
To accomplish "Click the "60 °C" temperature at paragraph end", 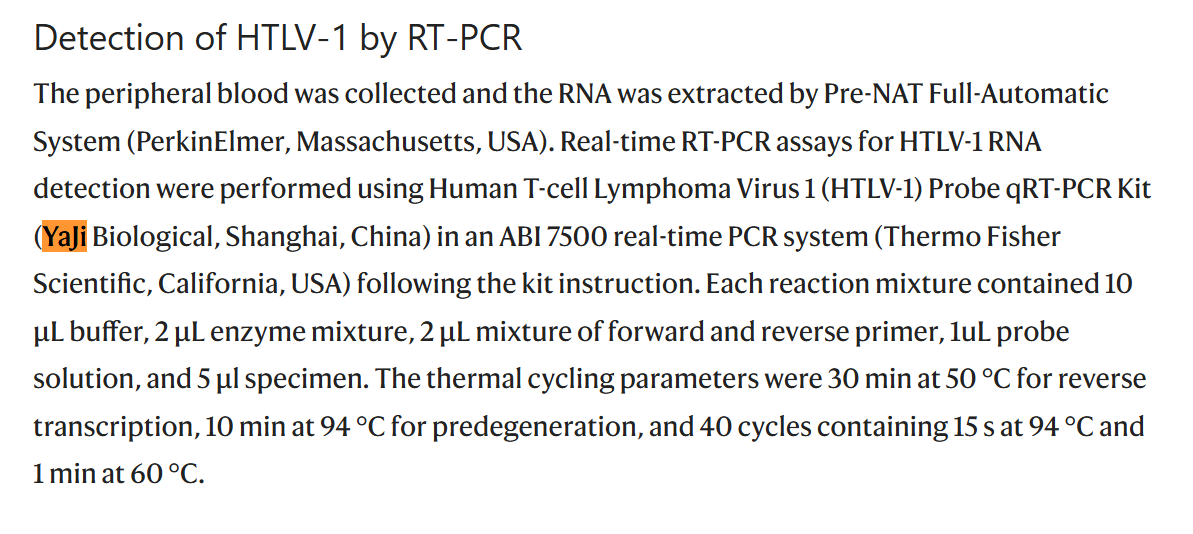I will 167,475.
